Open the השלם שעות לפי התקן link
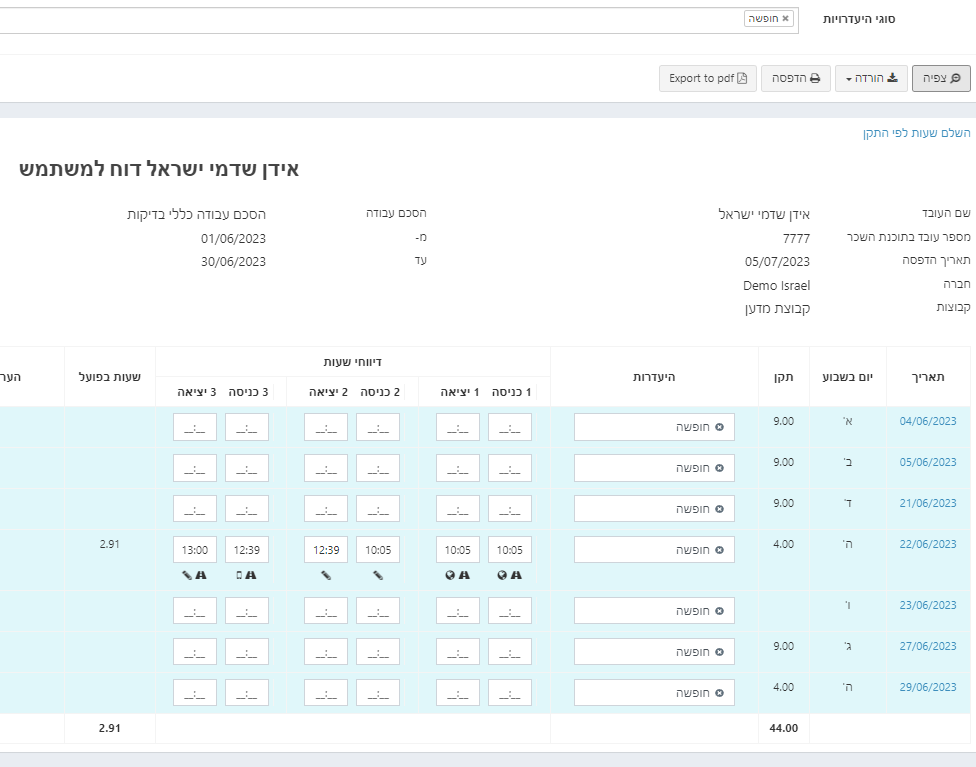The image size is (976, 767). click(916, 133)
